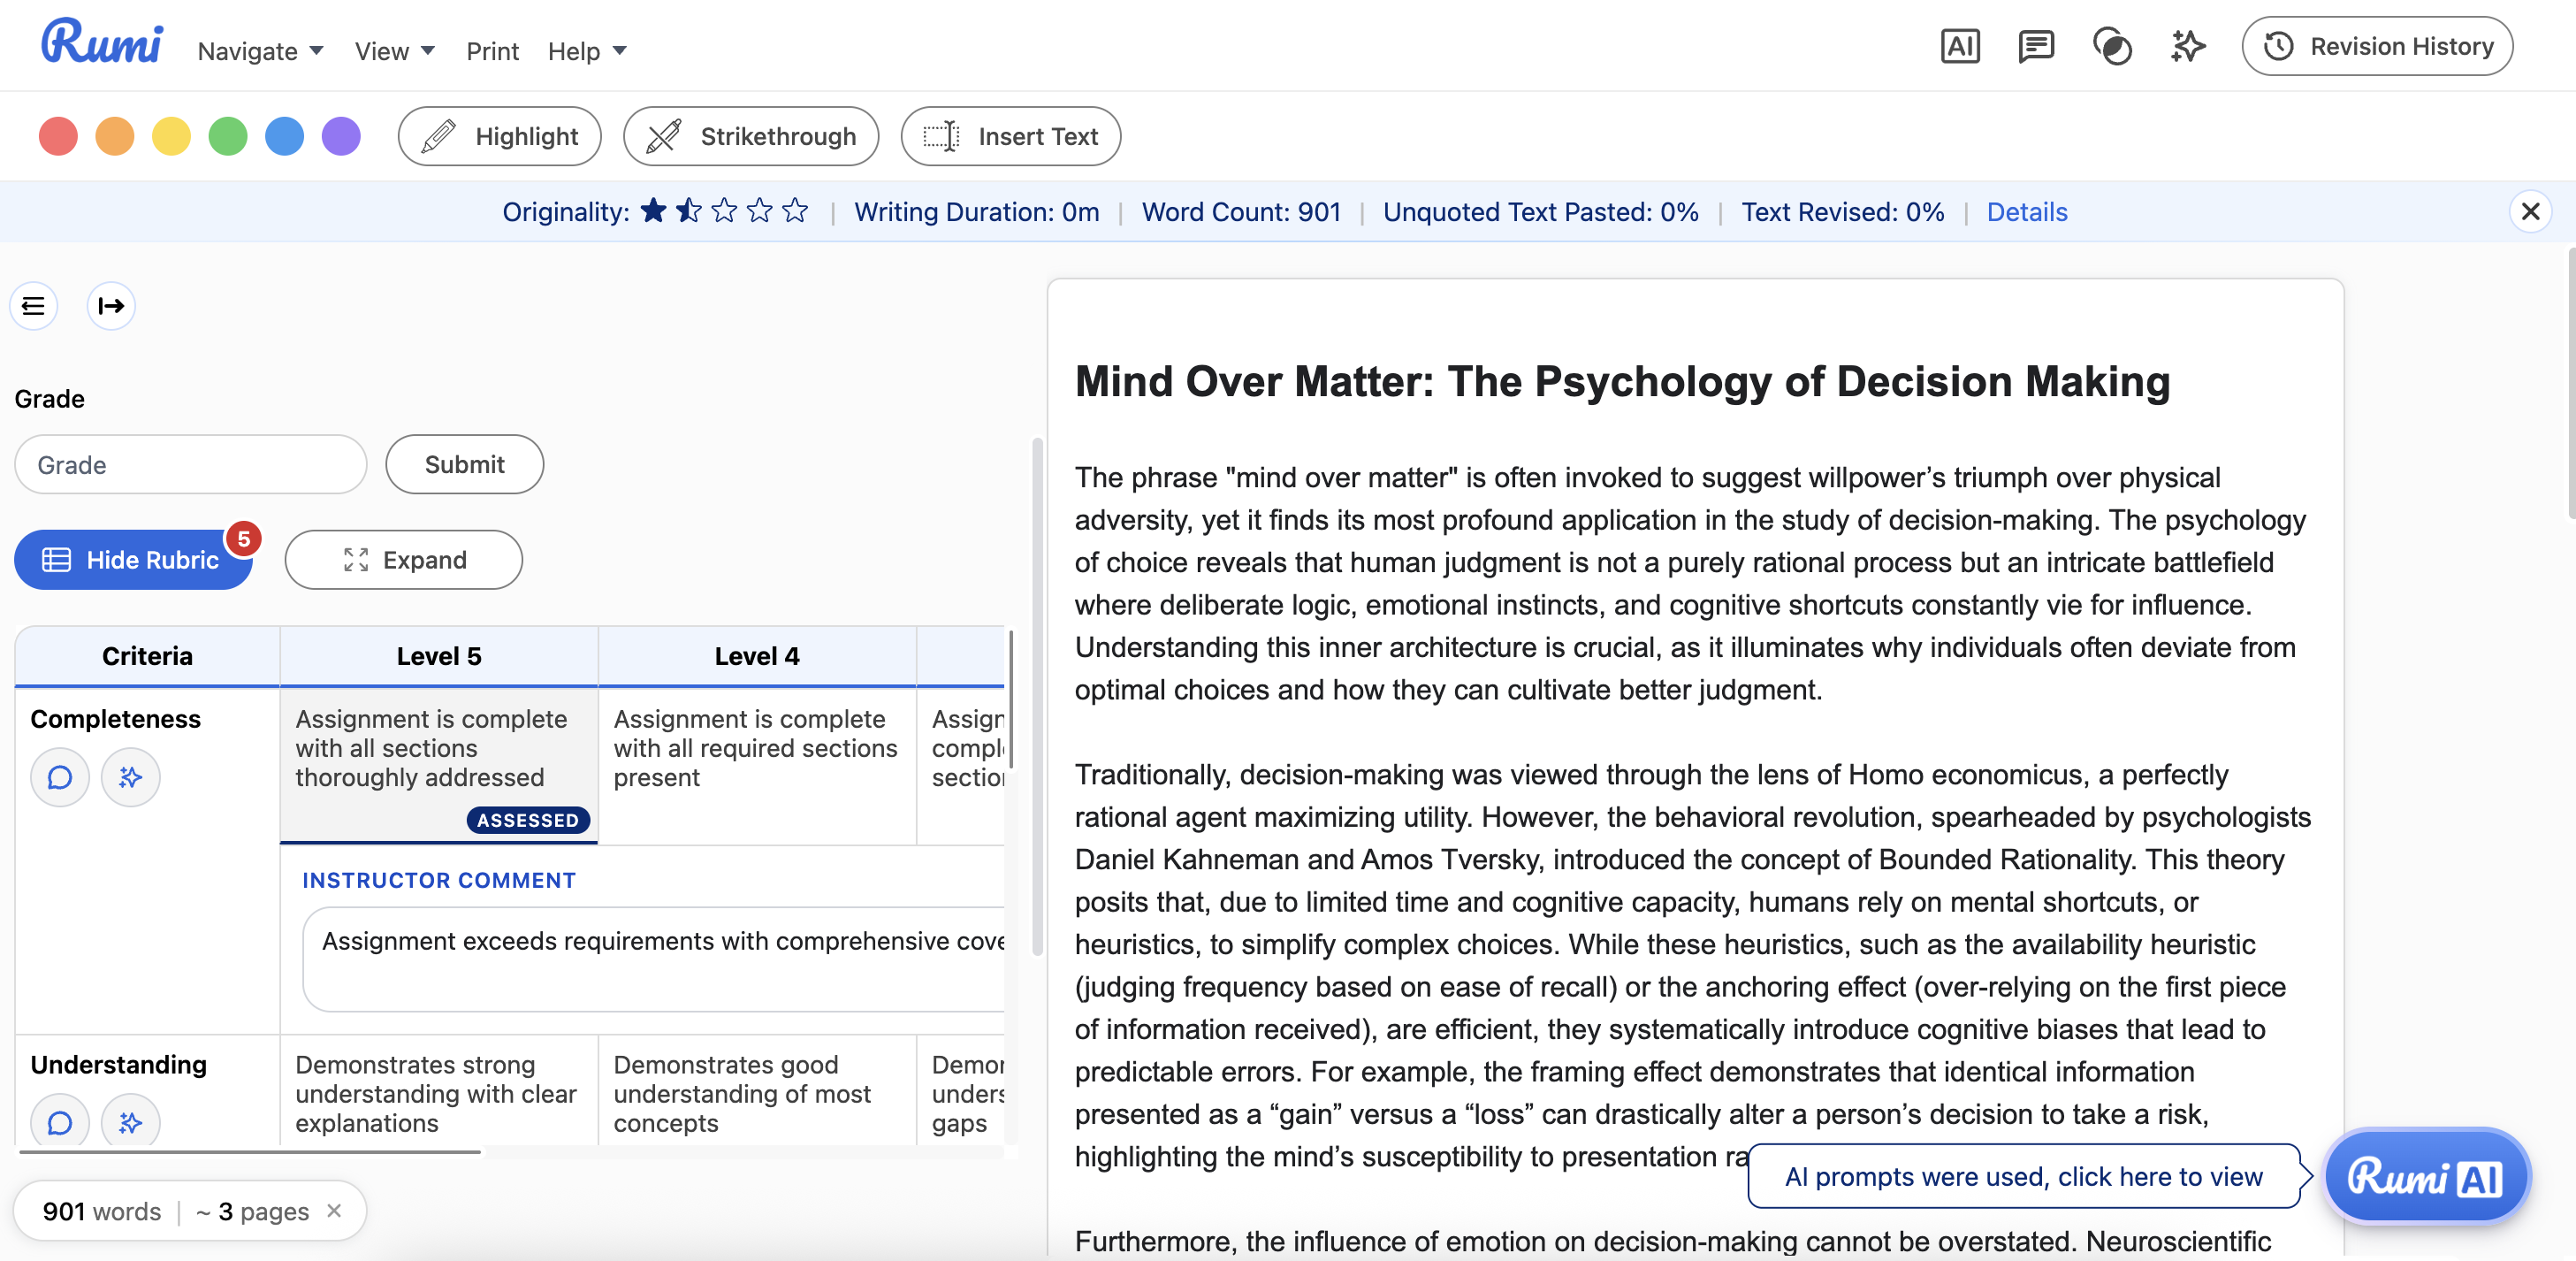Click the sidebar list menu icon
The width and height of the screenshot is (2576, 1261).
pyautogui.click(x=33, y=306)
